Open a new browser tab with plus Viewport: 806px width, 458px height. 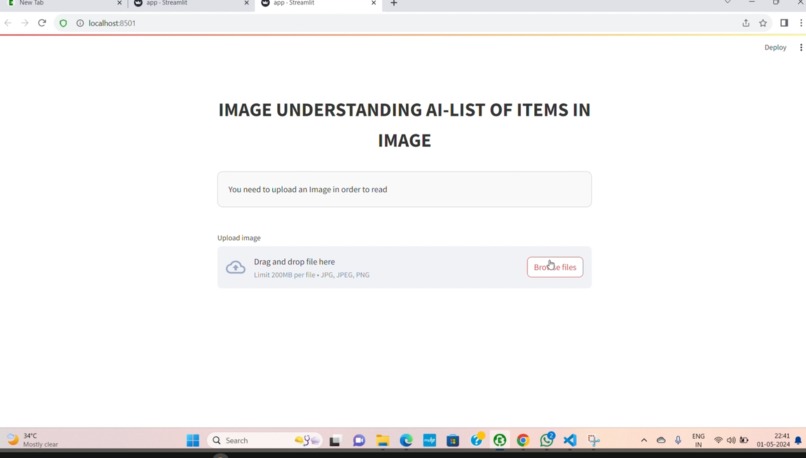coord(394,3)
